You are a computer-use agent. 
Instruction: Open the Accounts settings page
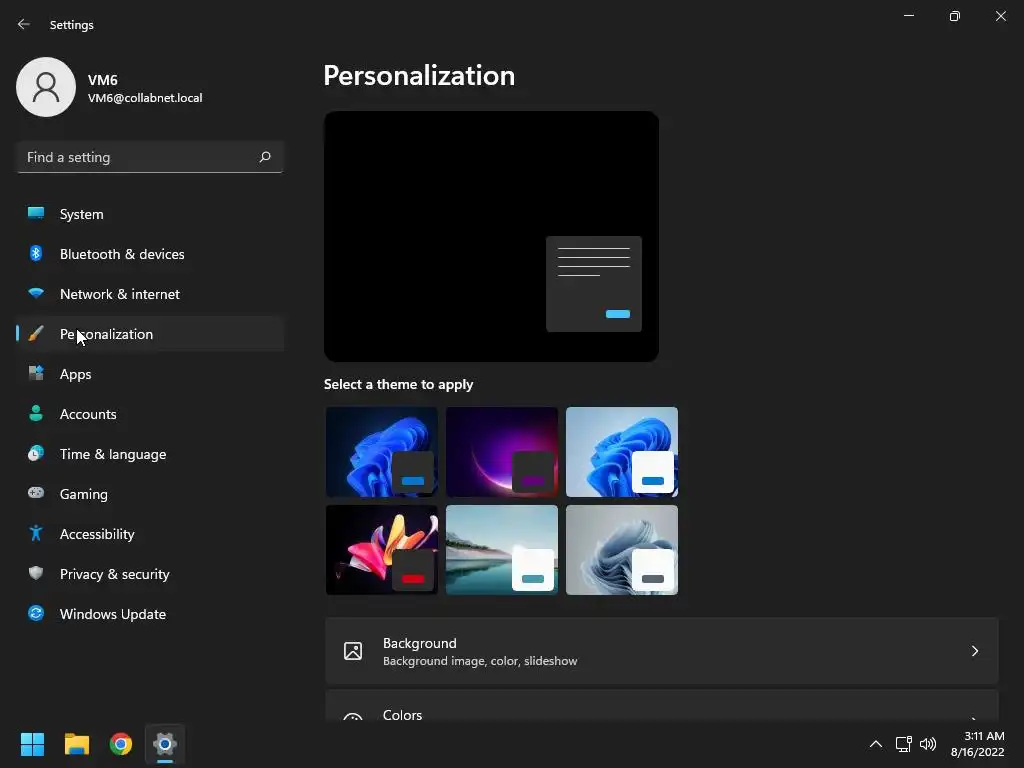tap(150, 414)
